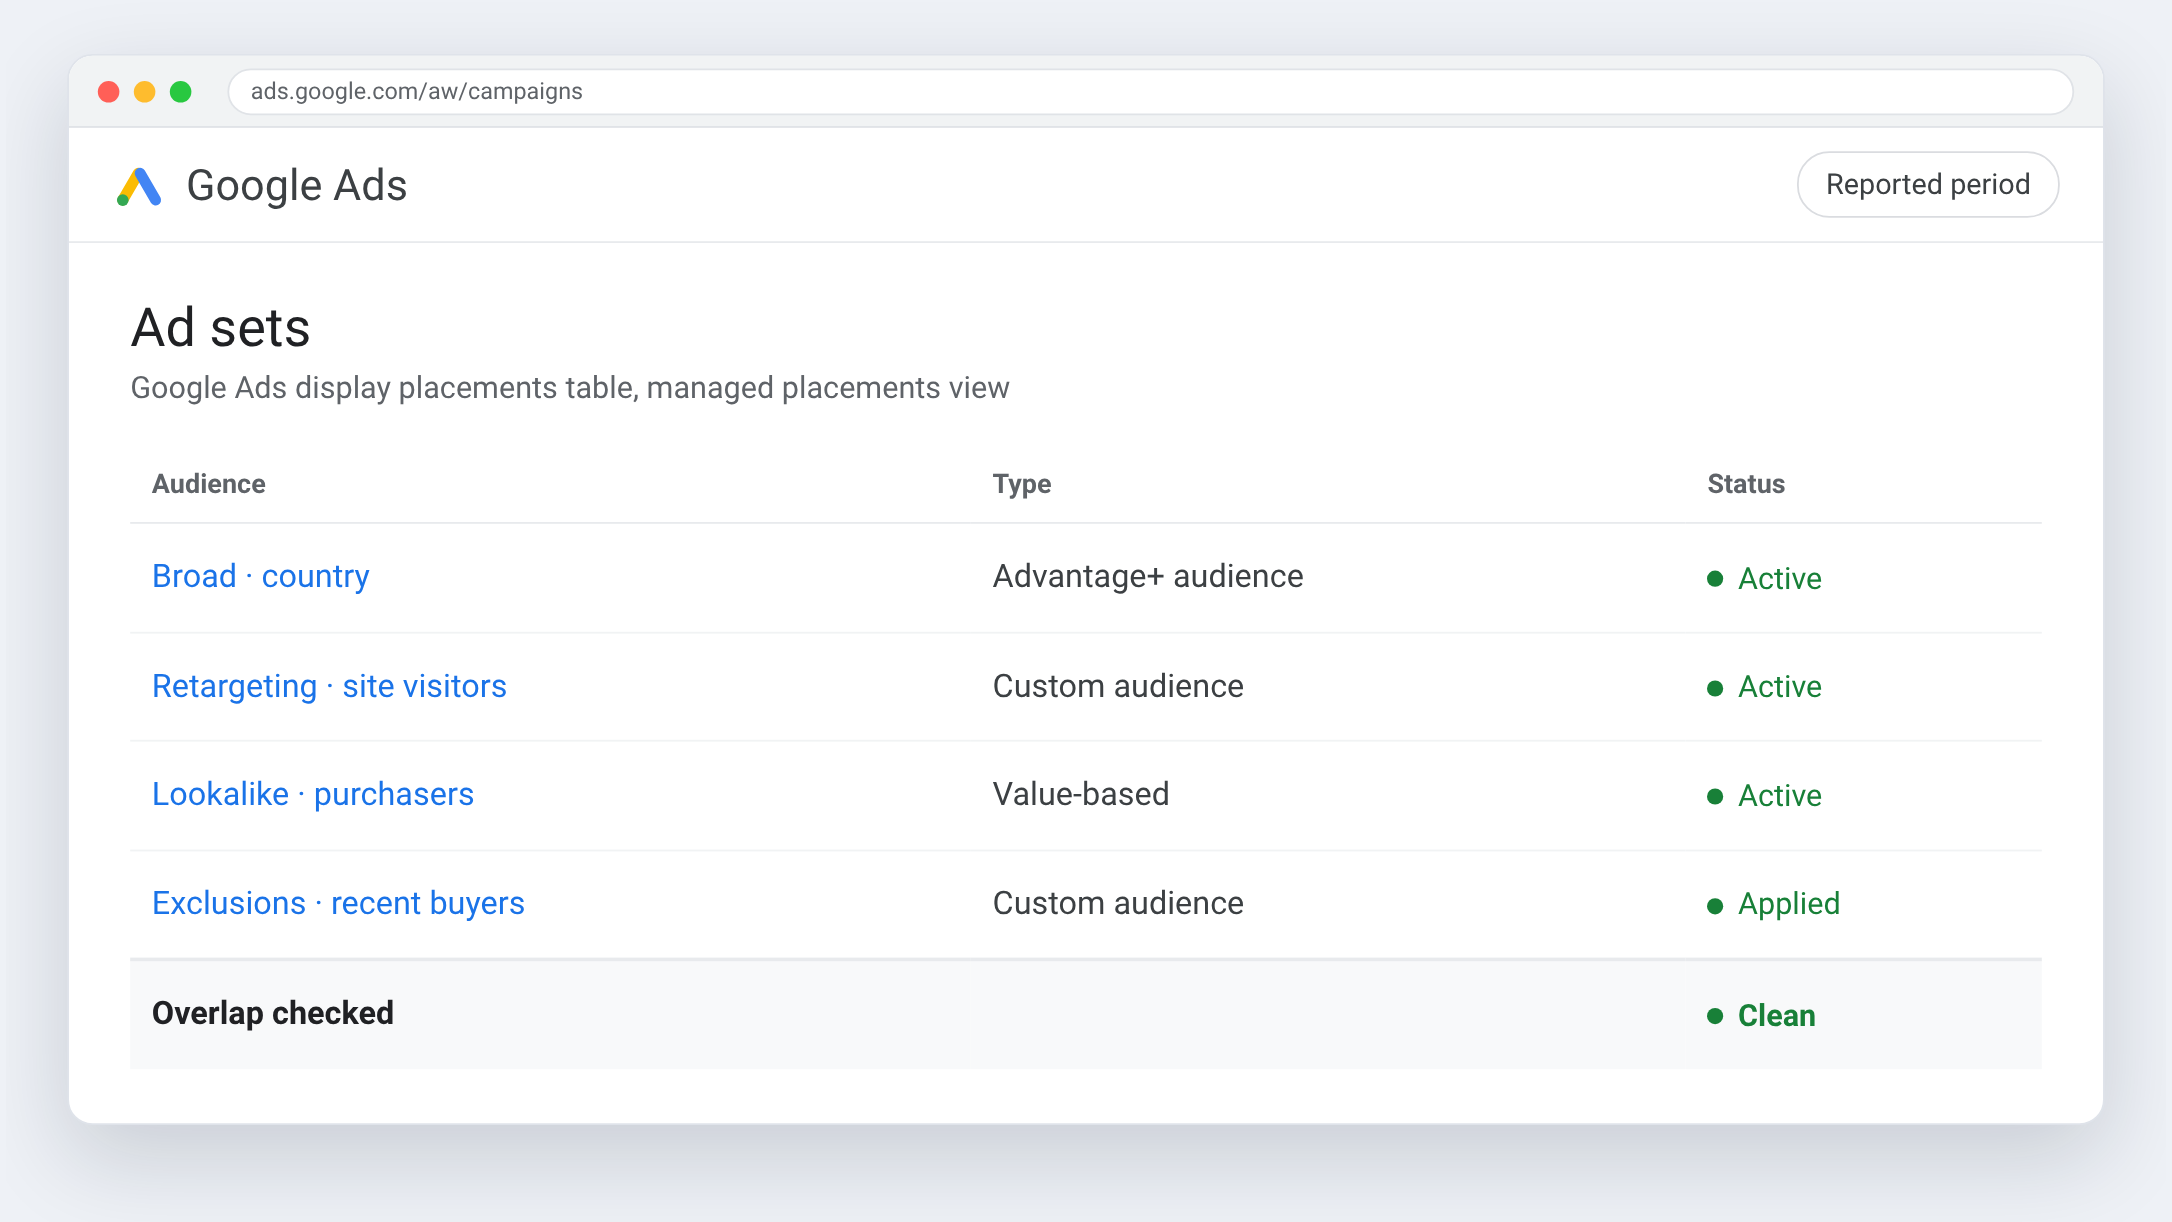
Task: Click Custom audience in the Retargeting row
Action: pyautogui.click(x=1118, y=687)
